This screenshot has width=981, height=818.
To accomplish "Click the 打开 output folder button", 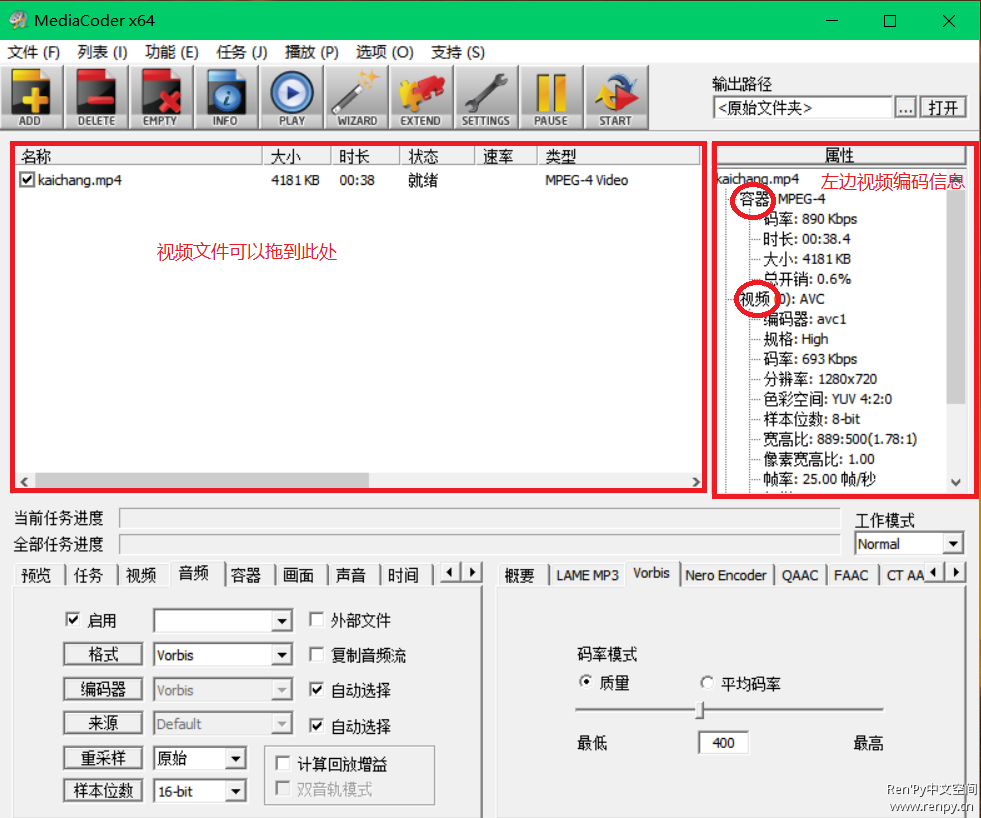I will (x=943, y=108).
